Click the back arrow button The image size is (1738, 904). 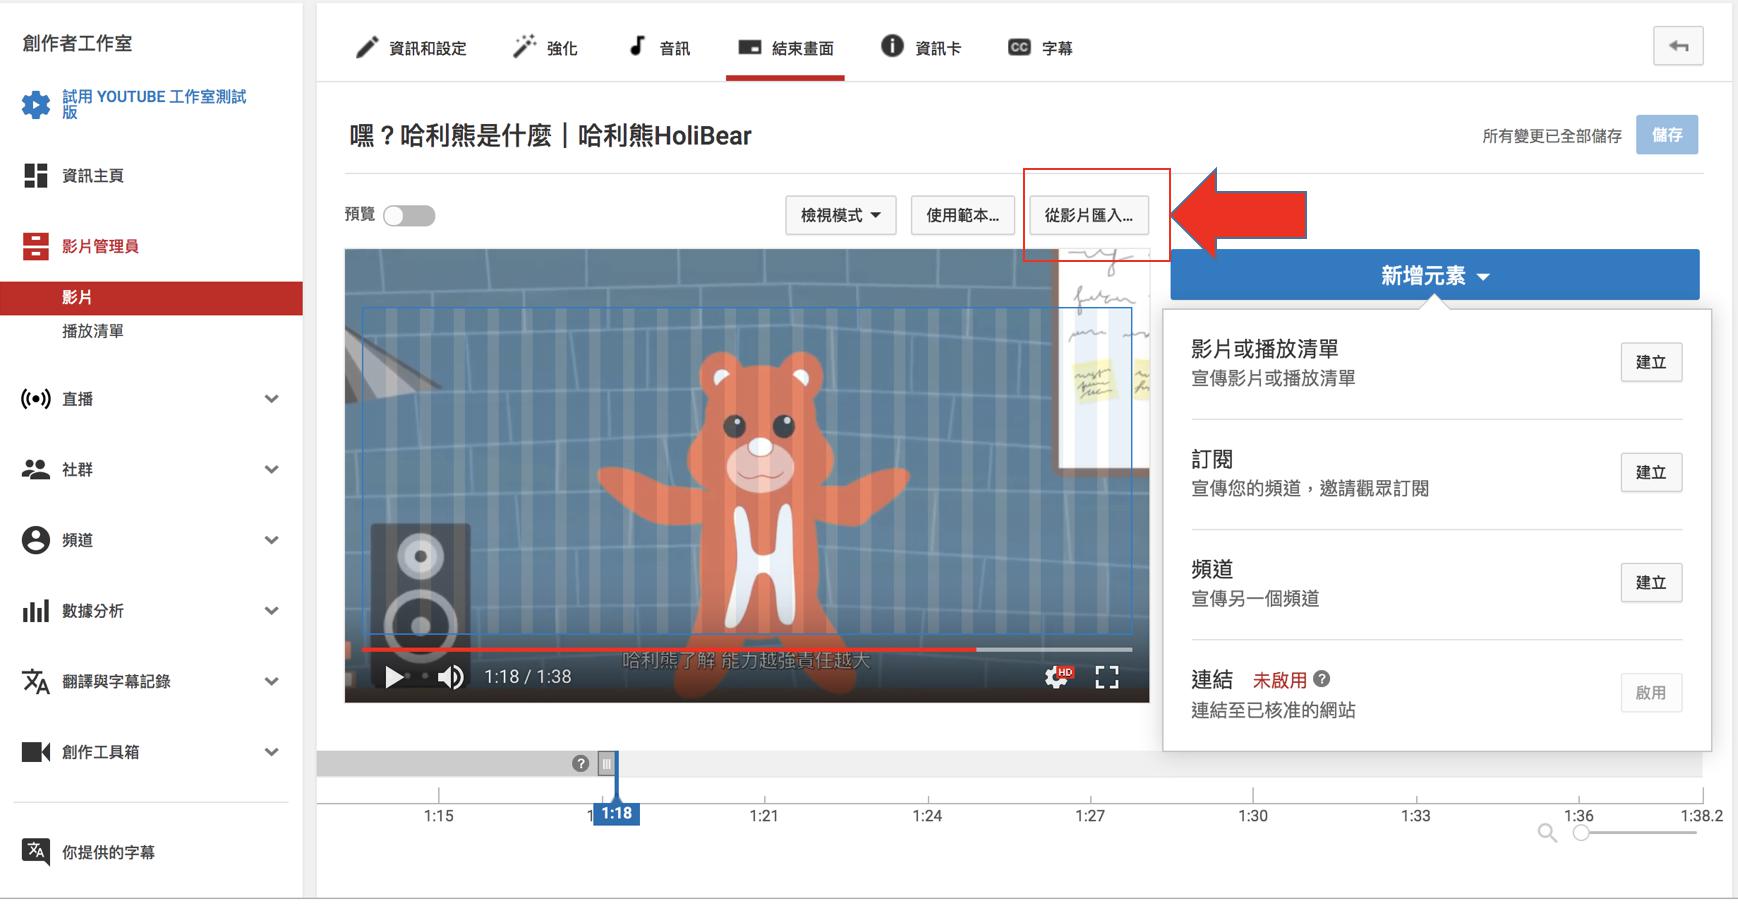(x=1678, y=46)
